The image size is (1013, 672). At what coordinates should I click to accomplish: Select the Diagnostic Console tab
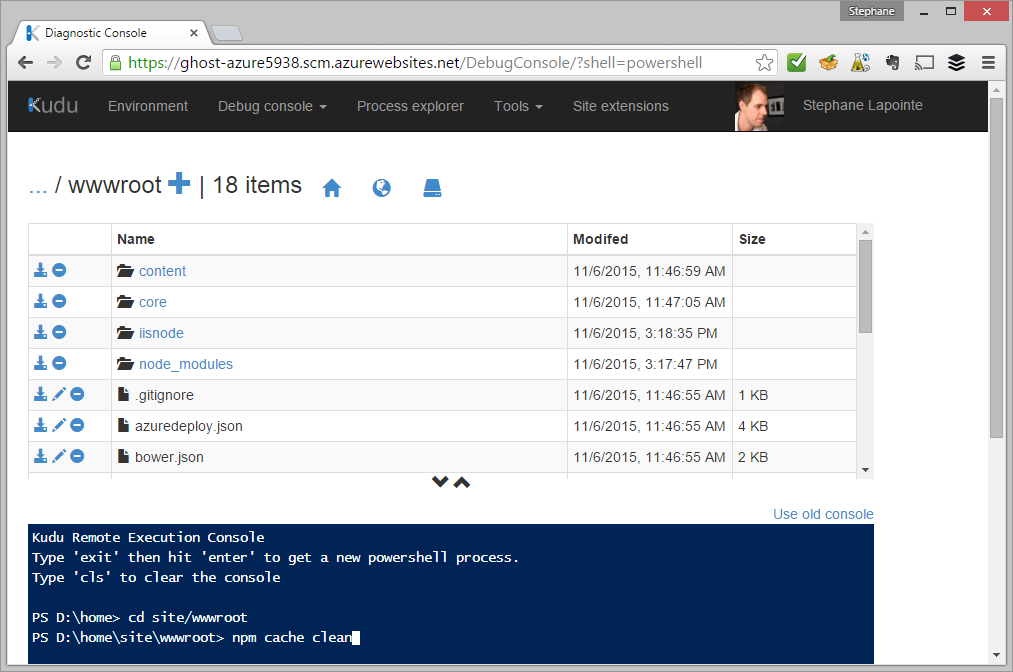110,32
